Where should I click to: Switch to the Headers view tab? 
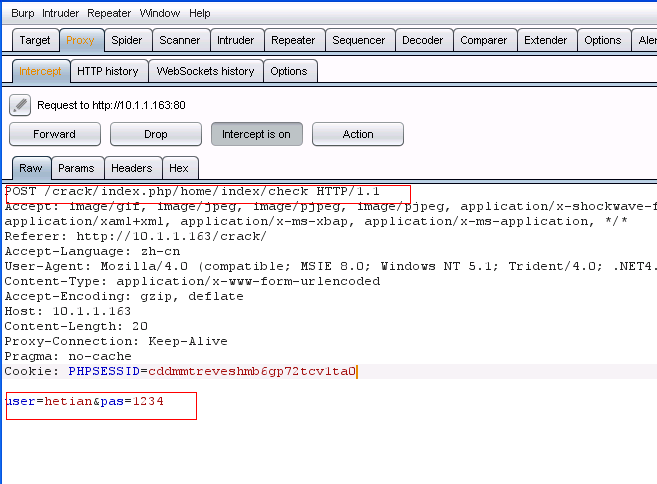pyautogui.click(x=132, y=168)
